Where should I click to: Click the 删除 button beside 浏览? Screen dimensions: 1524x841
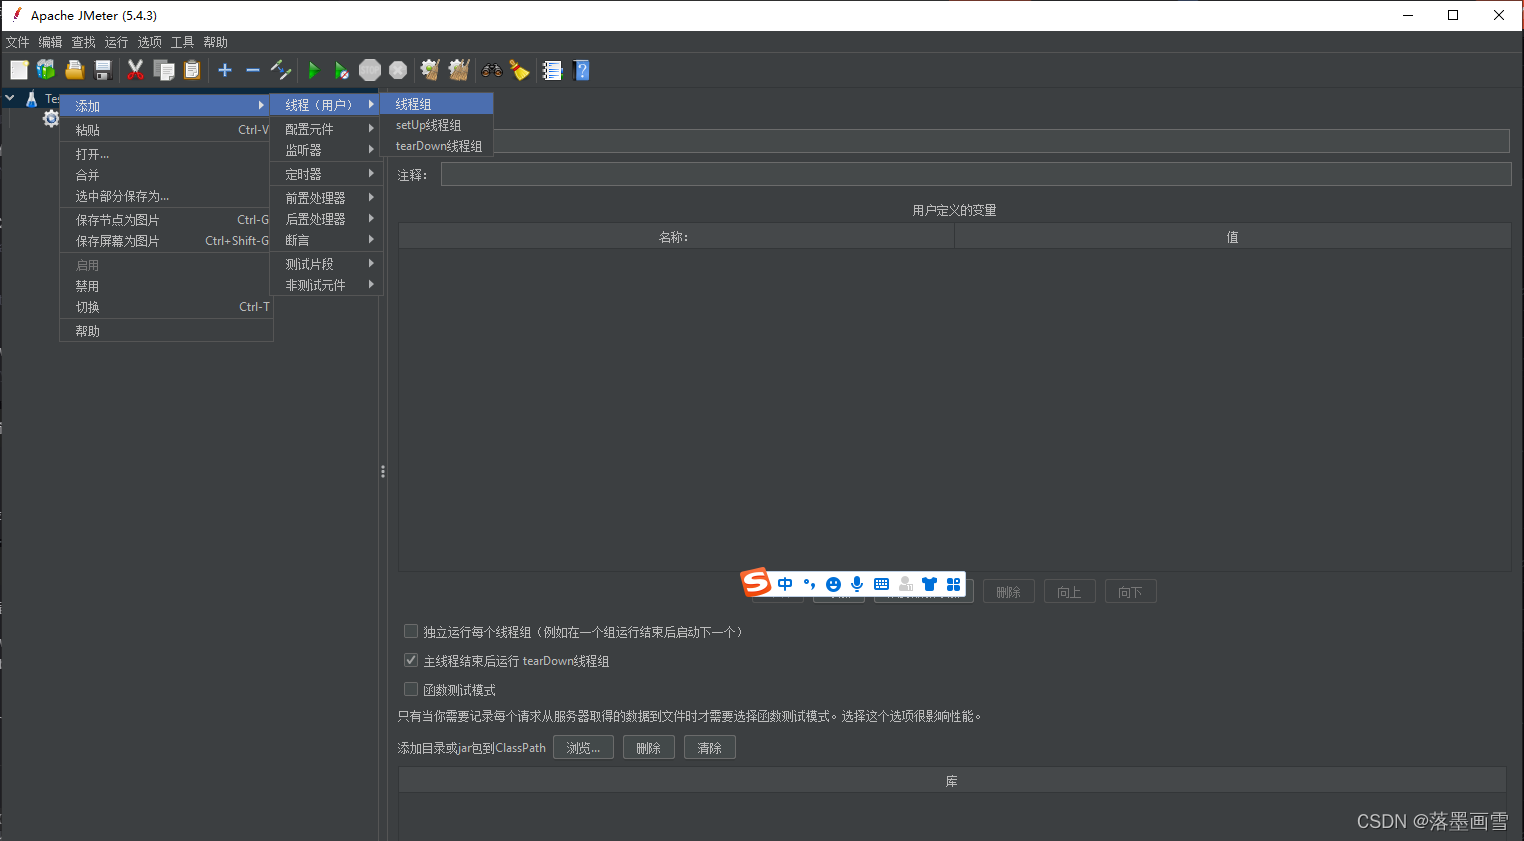coord(649,747)
